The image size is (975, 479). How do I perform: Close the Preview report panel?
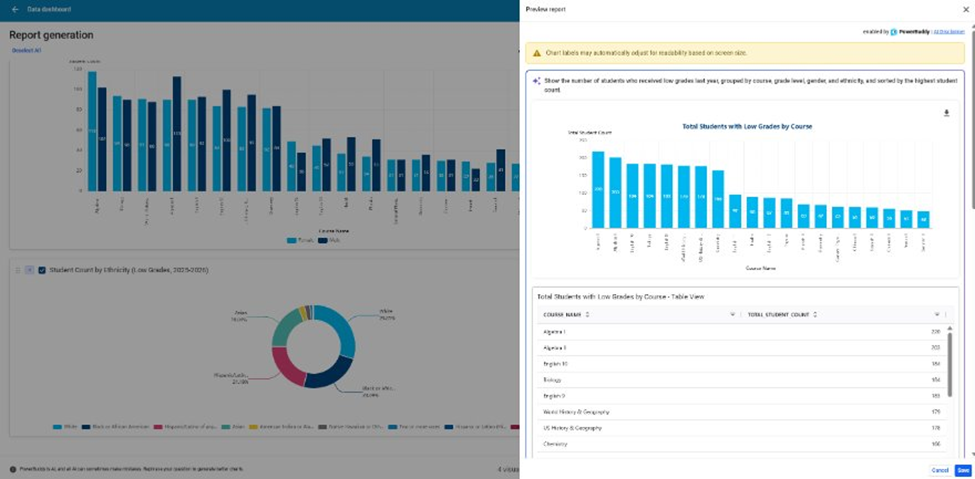(965, 9)
